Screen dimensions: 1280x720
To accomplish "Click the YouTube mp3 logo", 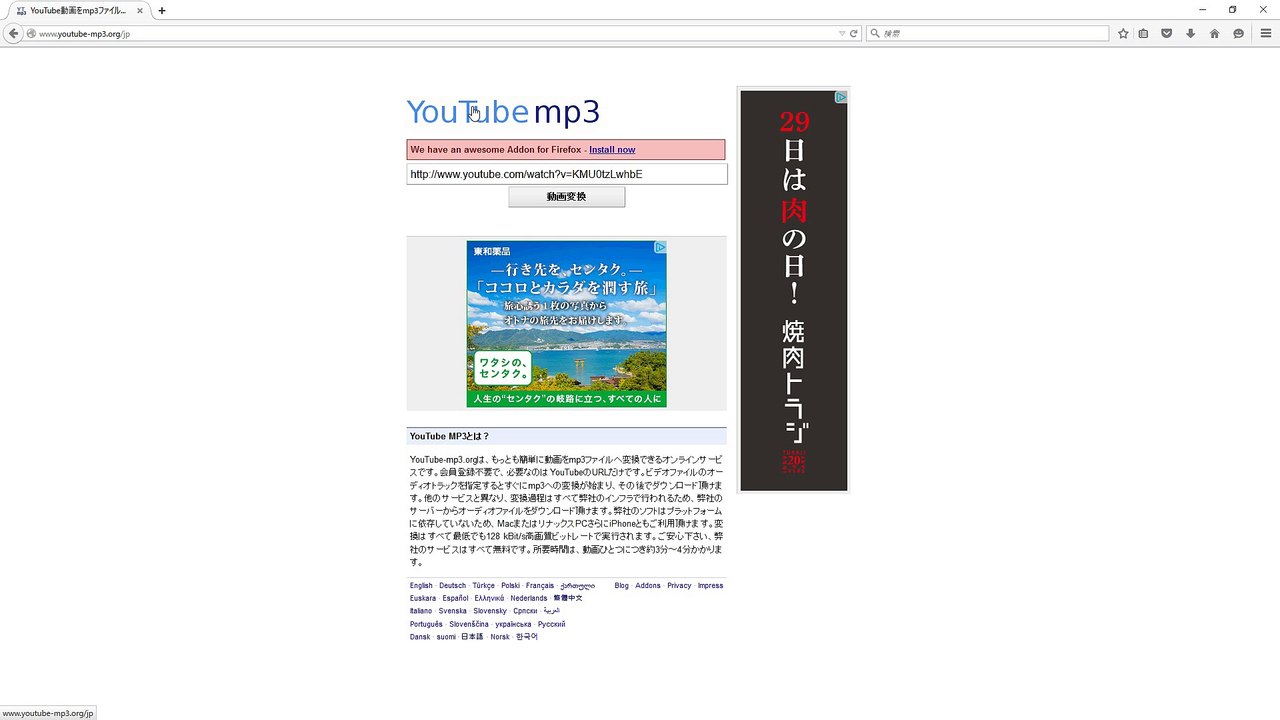I will [x=503, y=112].
